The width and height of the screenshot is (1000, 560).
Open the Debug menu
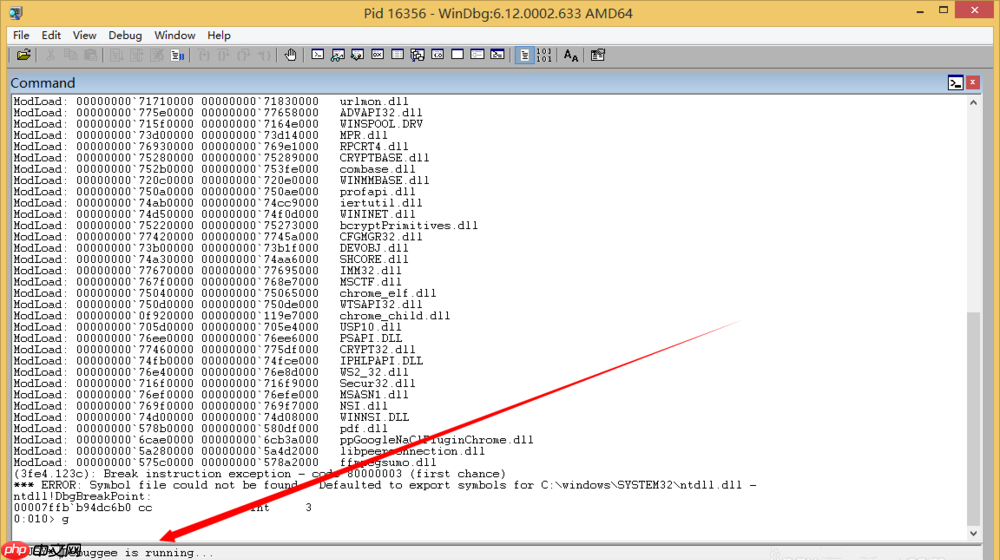(x=125, y=36)
